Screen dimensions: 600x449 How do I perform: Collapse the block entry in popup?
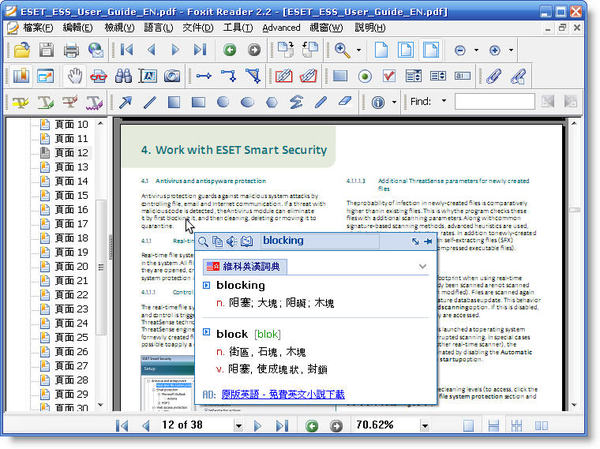coord(207,332)
